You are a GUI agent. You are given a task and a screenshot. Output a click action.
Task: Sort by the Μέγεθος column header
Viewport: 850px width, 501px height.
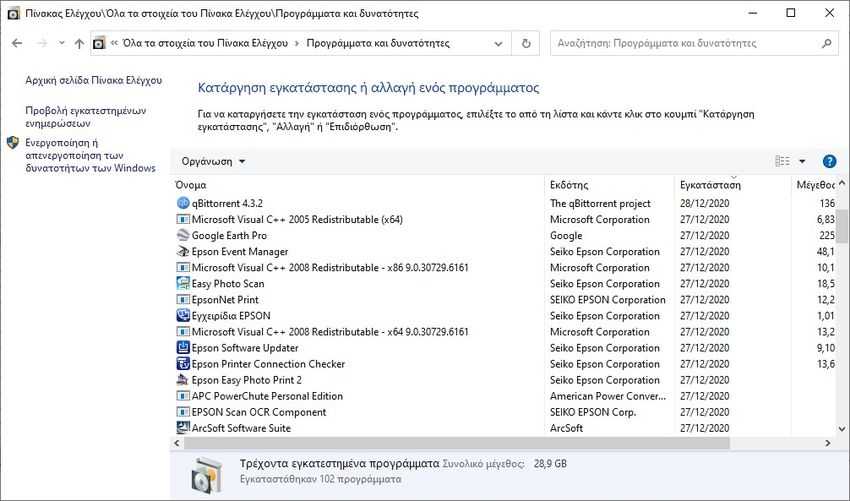pyautogui.click(x=814, y=185)
